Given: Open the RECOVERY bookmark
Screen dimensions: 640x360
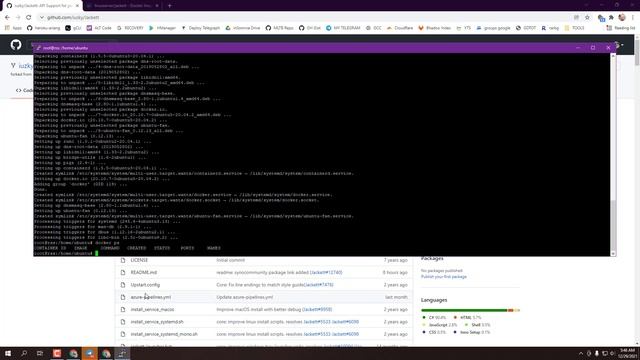Looking at the screenshot, I should (x=130, y=28).
